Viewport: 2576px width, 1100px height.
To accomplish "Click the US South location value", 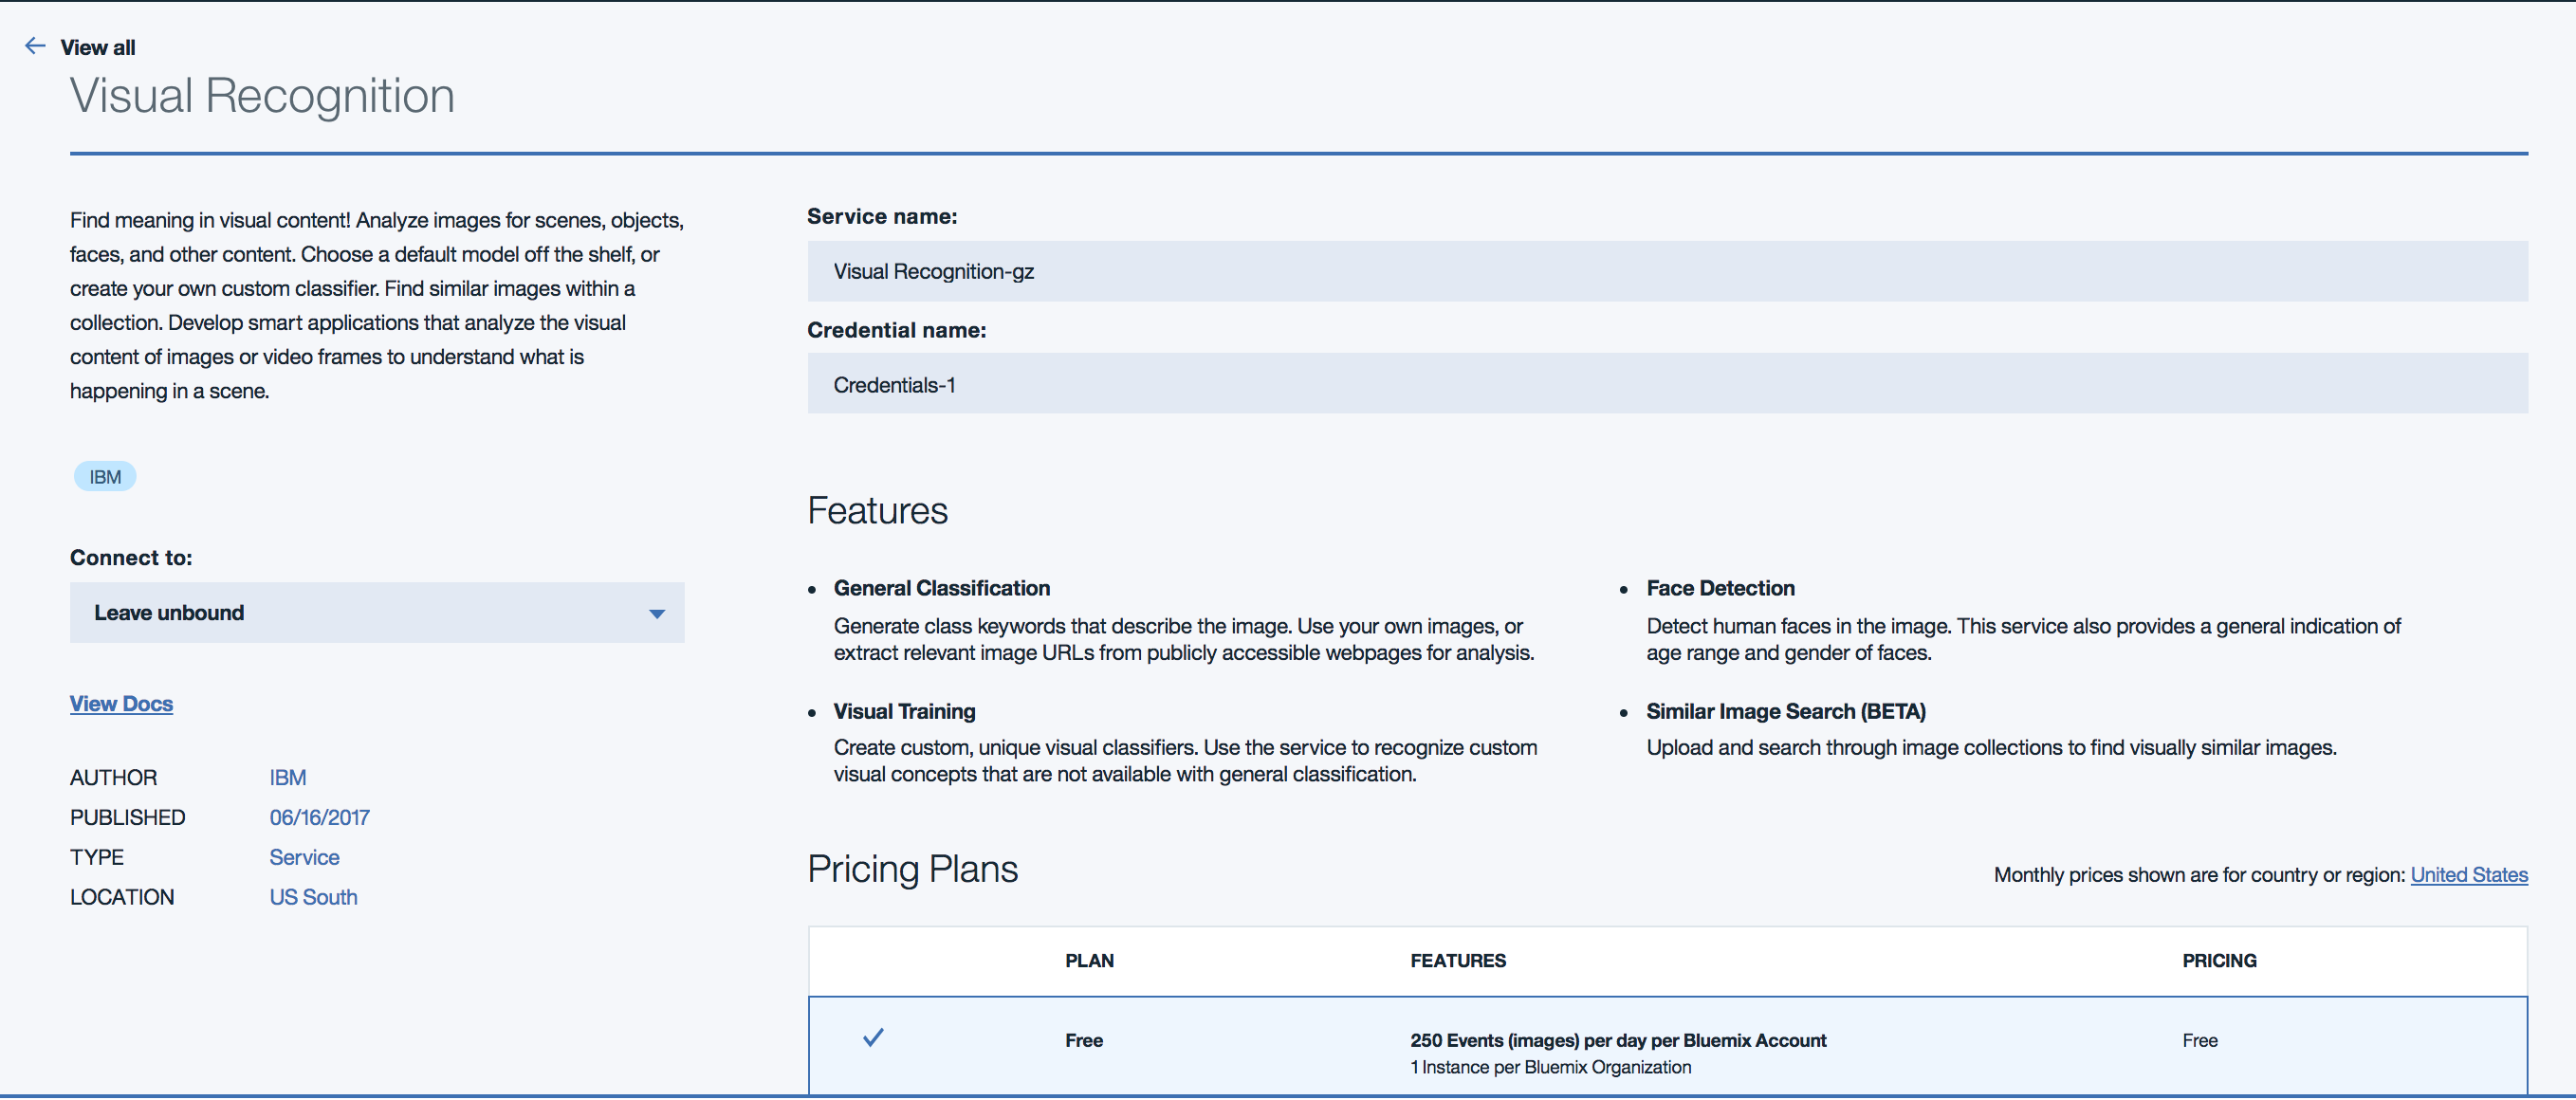I will tap(313, 898).
